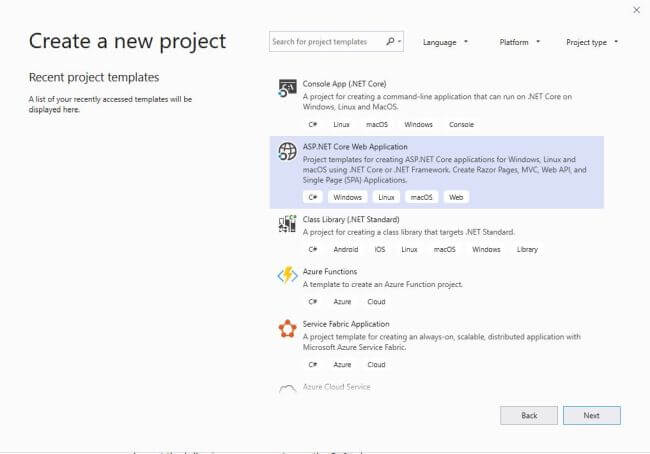650x454 pixels.
Task: Pick the Class Library (.NET Standard) title
Action: [351, 219]
